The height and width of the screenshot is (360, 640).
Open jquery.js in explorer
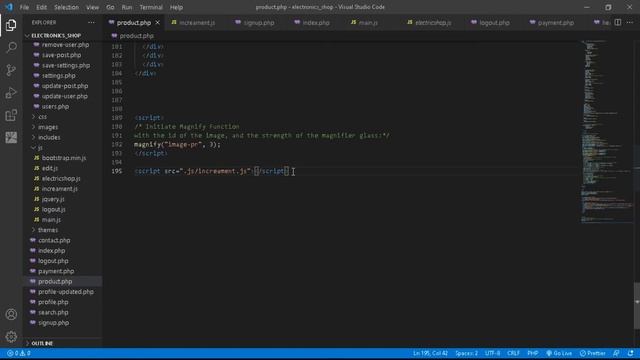pos(53,199)
